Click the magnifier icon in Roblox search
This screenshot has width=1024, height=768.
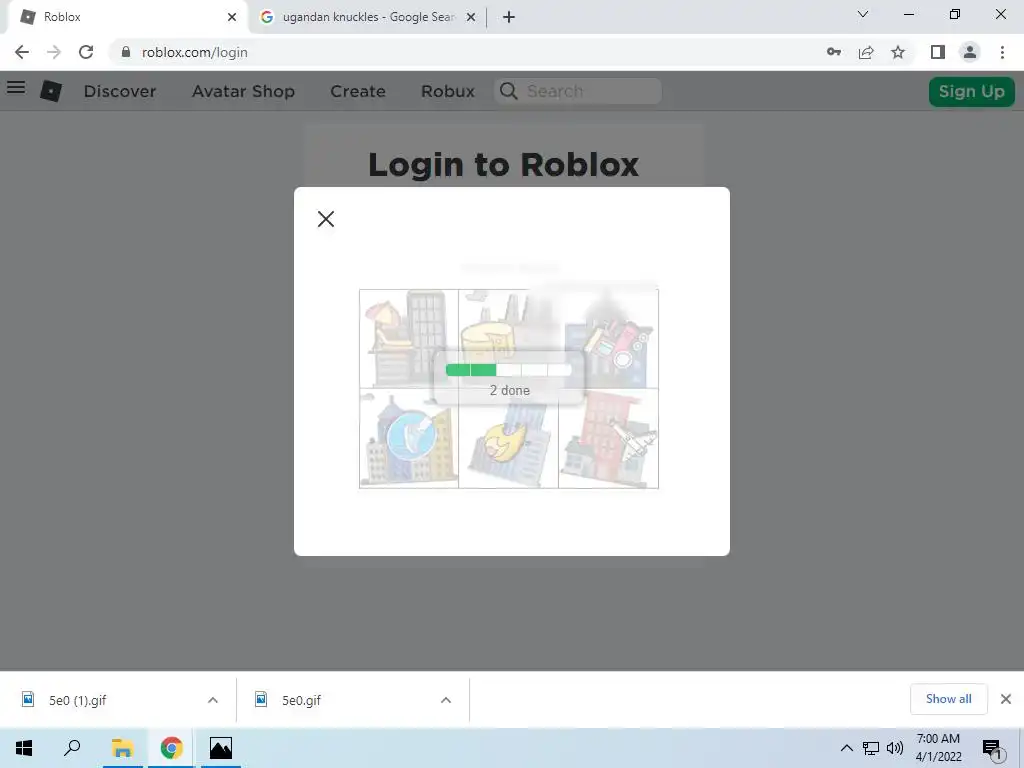click(x=509, y=91)
